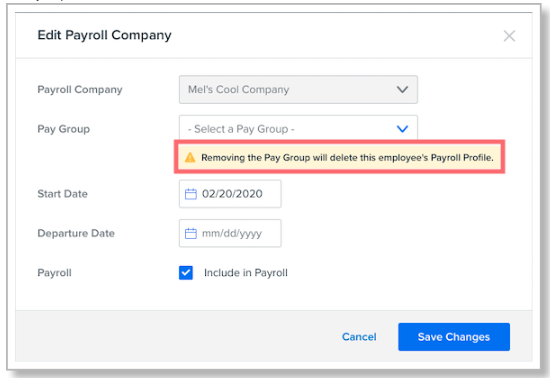The height and width of the screenshot is (378, 550).
Task: Click the Start Date calendar icon
Action: [191, 194]
